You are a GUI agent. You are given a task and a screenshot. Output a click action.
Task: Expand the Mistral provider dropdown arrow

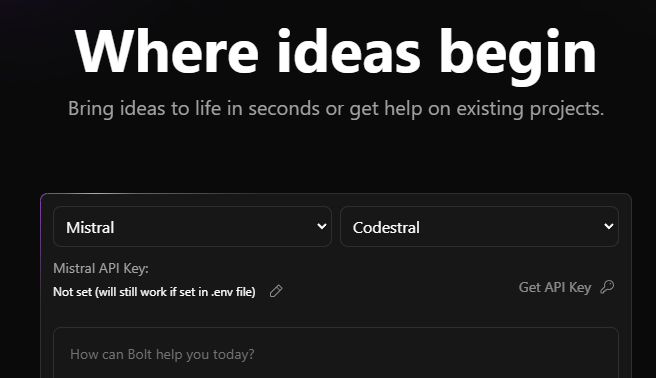click(x=321, y=226)
